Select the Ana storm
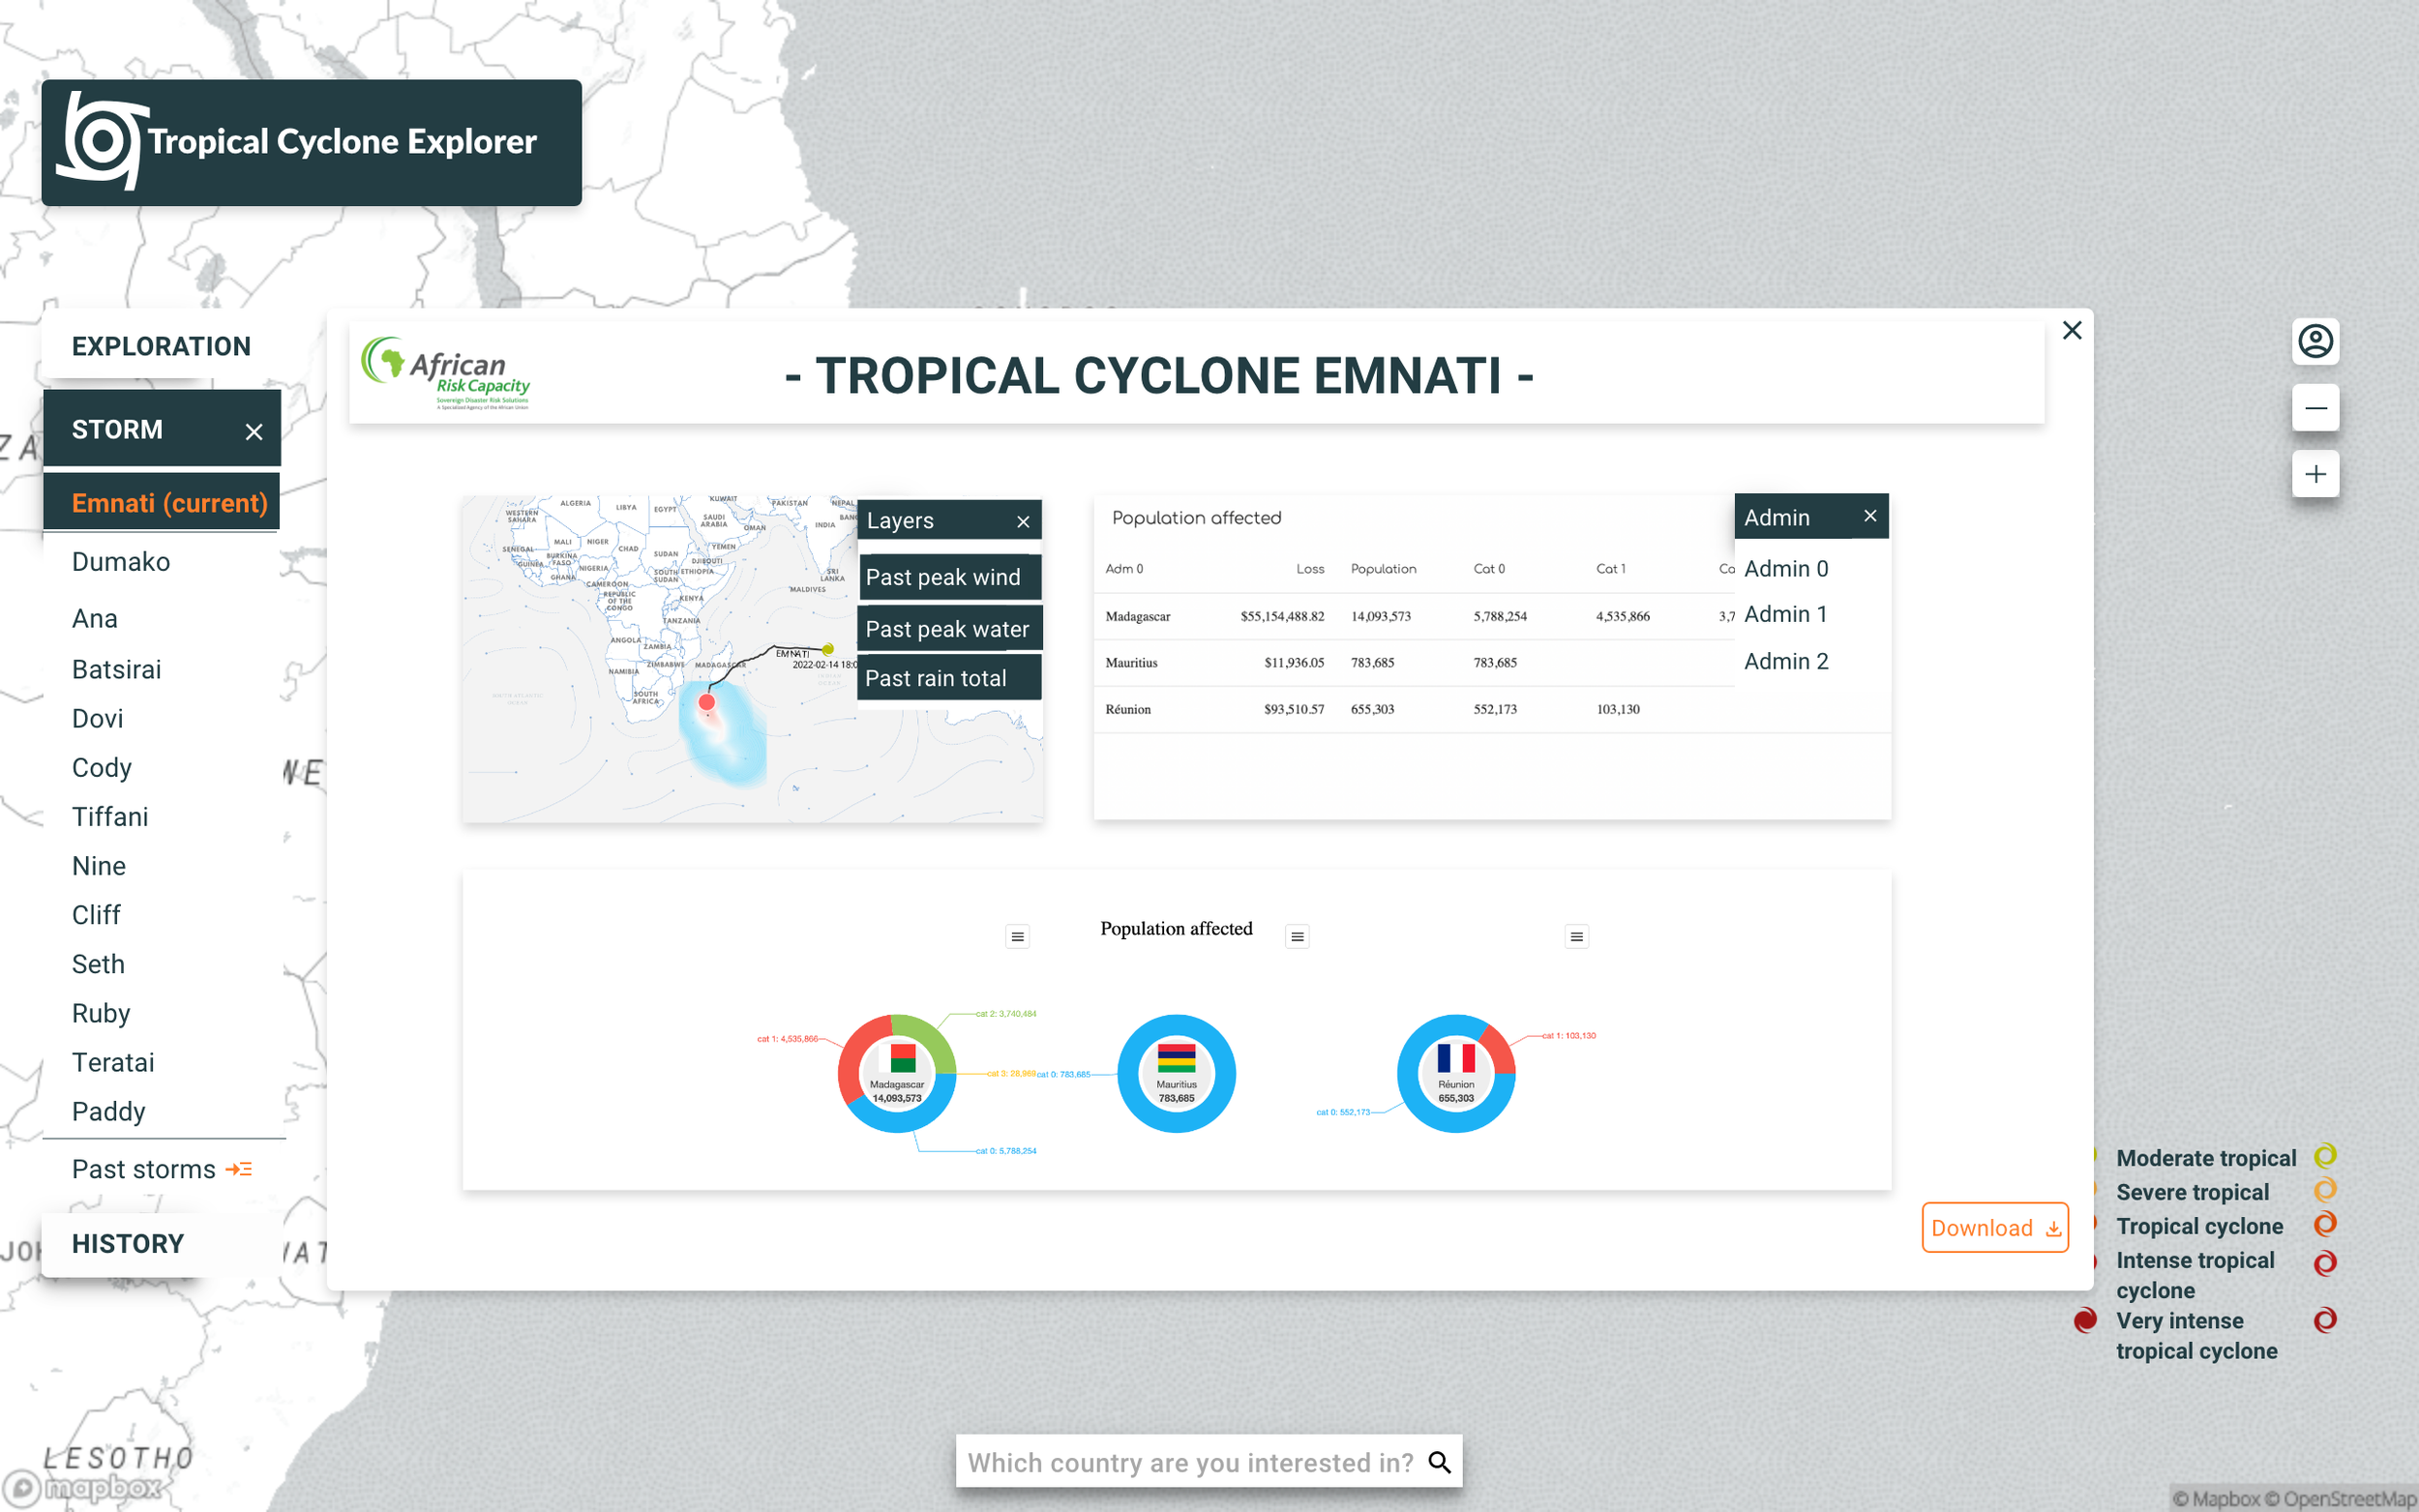The image size is (2419, 1512). point(95,619)
